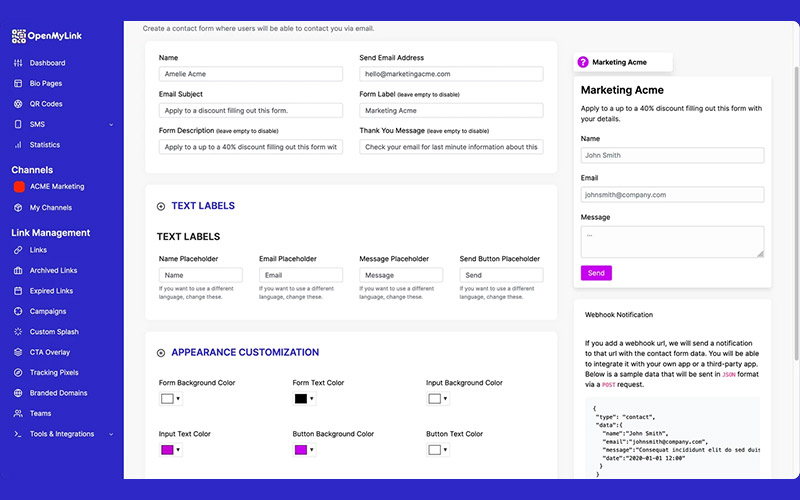
Task: Pick the magenta Input Text Color swatch
Action: (167, 450)
